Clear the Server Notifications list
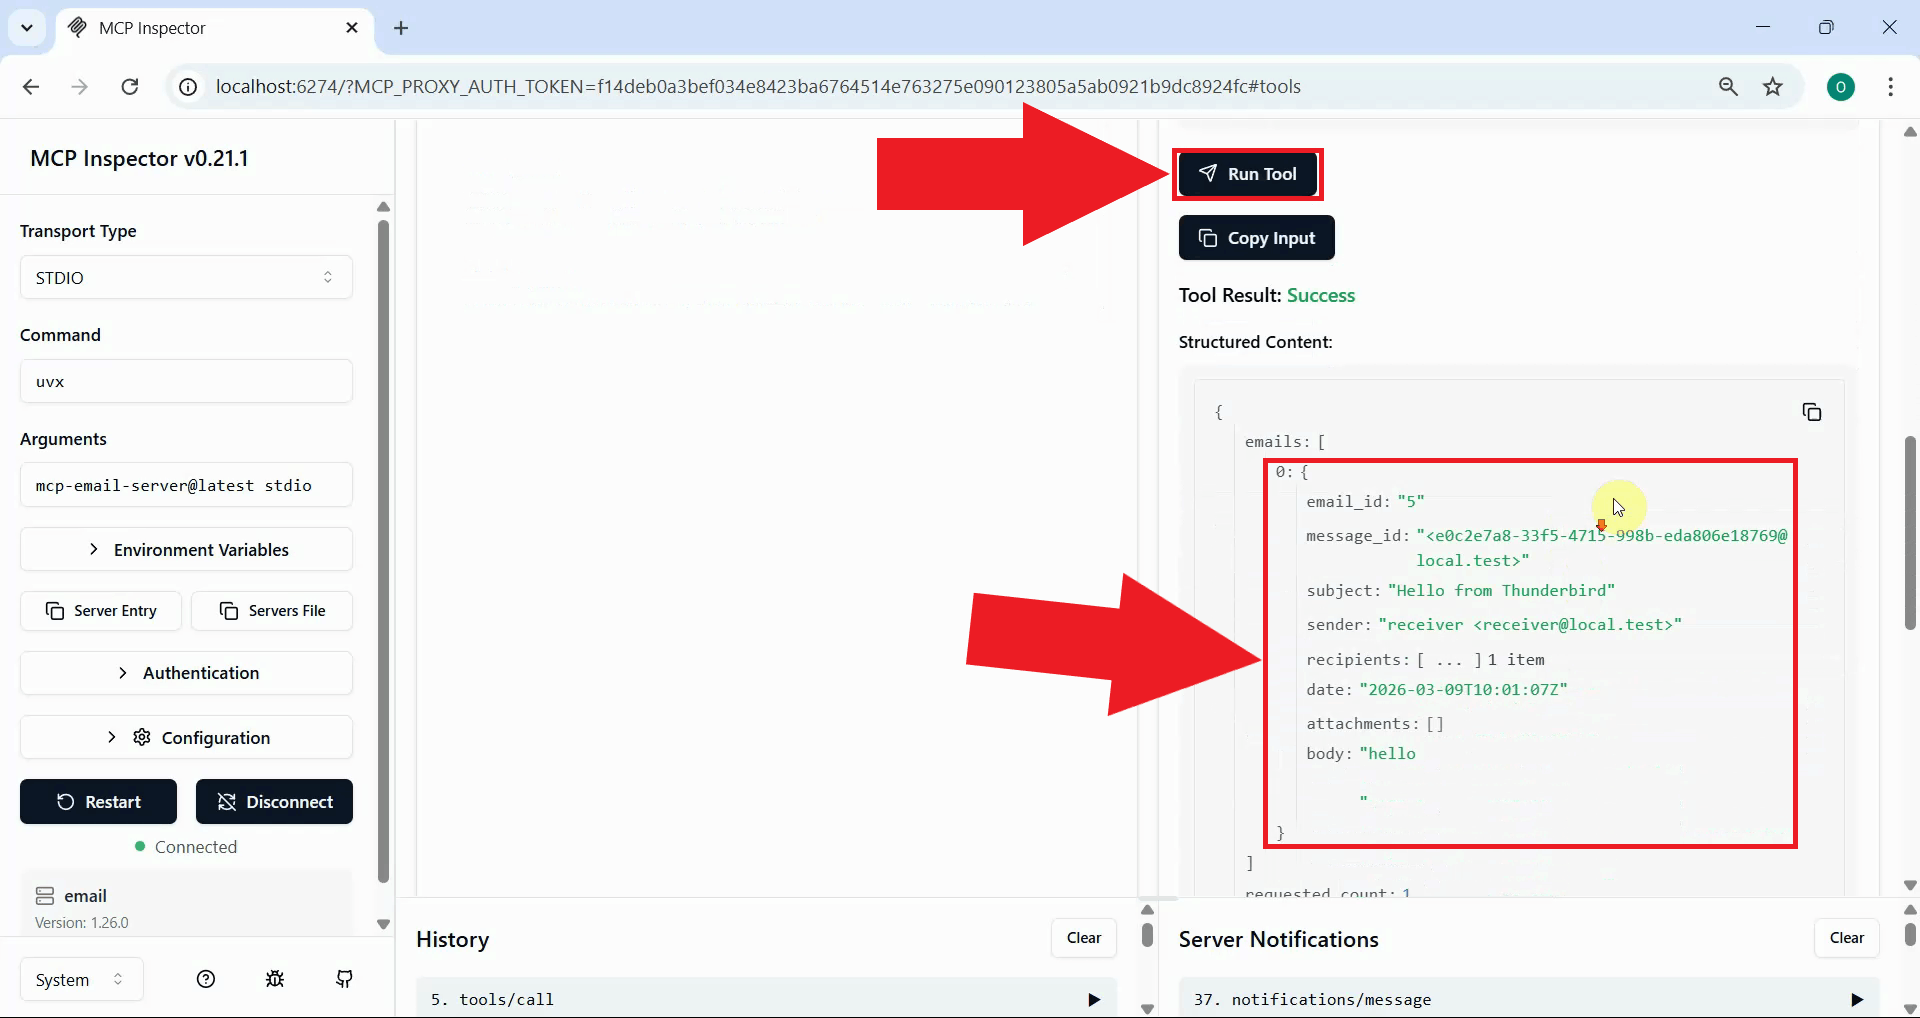The width and height of the screenshot is (1920, 1018). (x=1845, y=938)
